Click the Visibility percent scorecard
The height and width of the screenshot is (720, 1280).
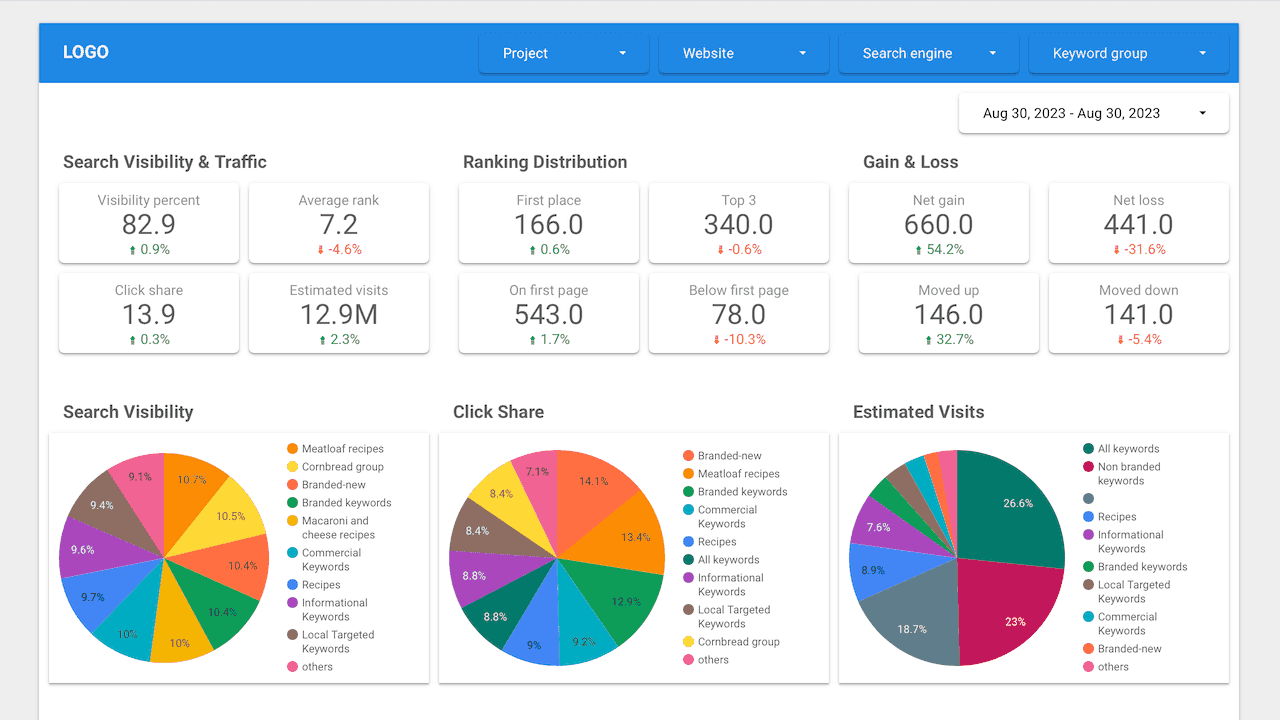pos(149,223)
